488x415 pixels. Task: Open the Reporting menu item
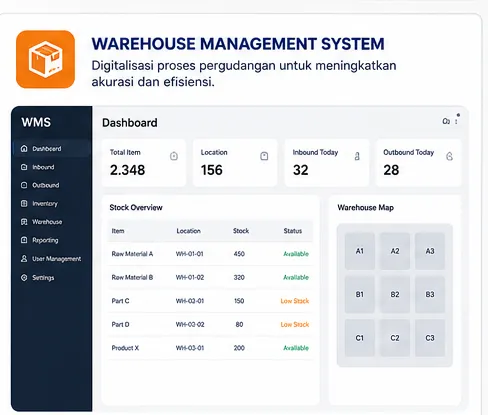[x=45, y=240]
